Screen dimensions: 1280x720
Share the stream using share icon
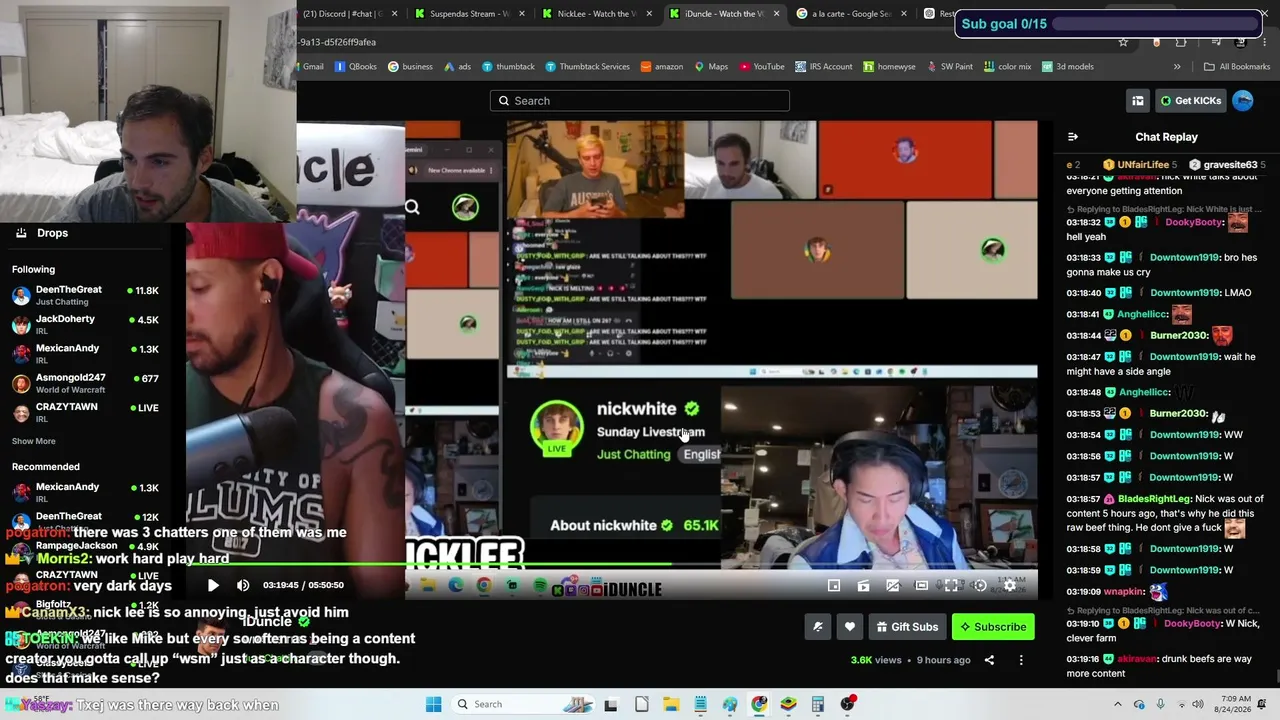coord(989,660)
